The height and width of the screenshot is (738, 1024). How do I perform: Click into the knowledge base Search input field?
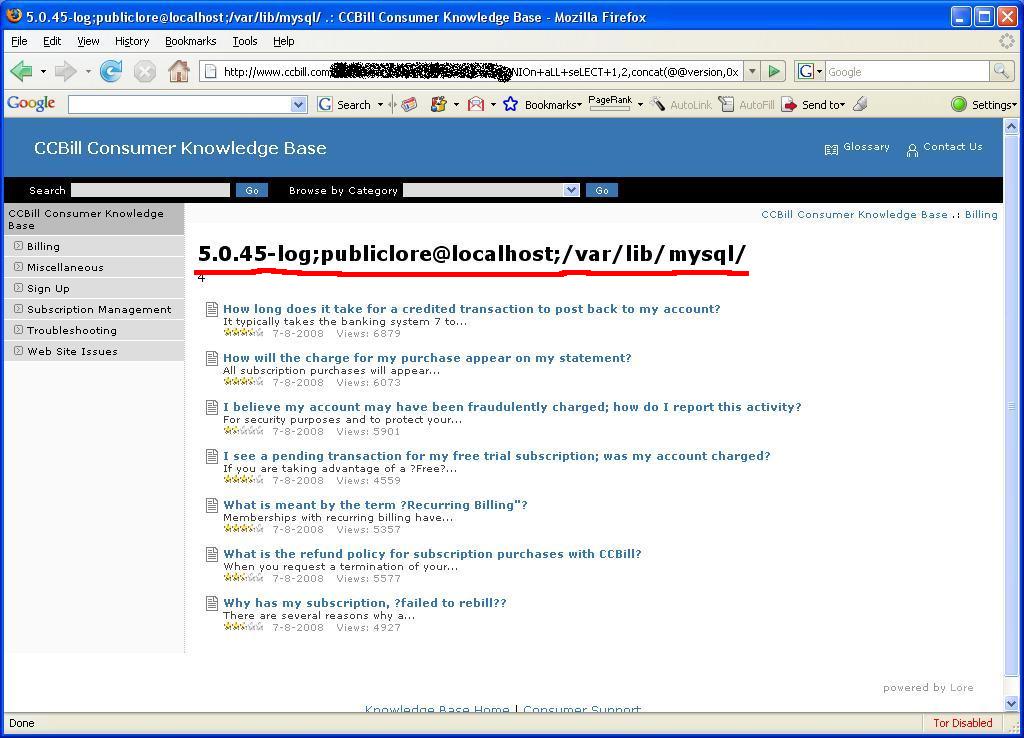(x=150, y=190)
